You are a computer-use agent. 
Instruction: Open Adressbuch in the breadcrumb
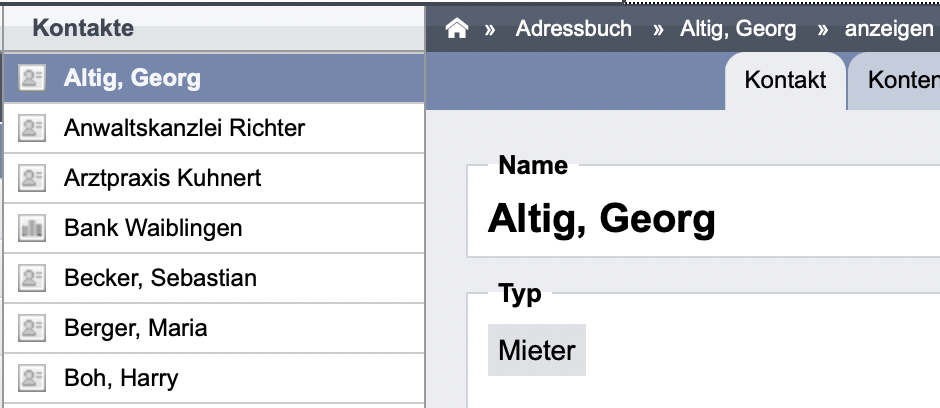coord(573,28)
